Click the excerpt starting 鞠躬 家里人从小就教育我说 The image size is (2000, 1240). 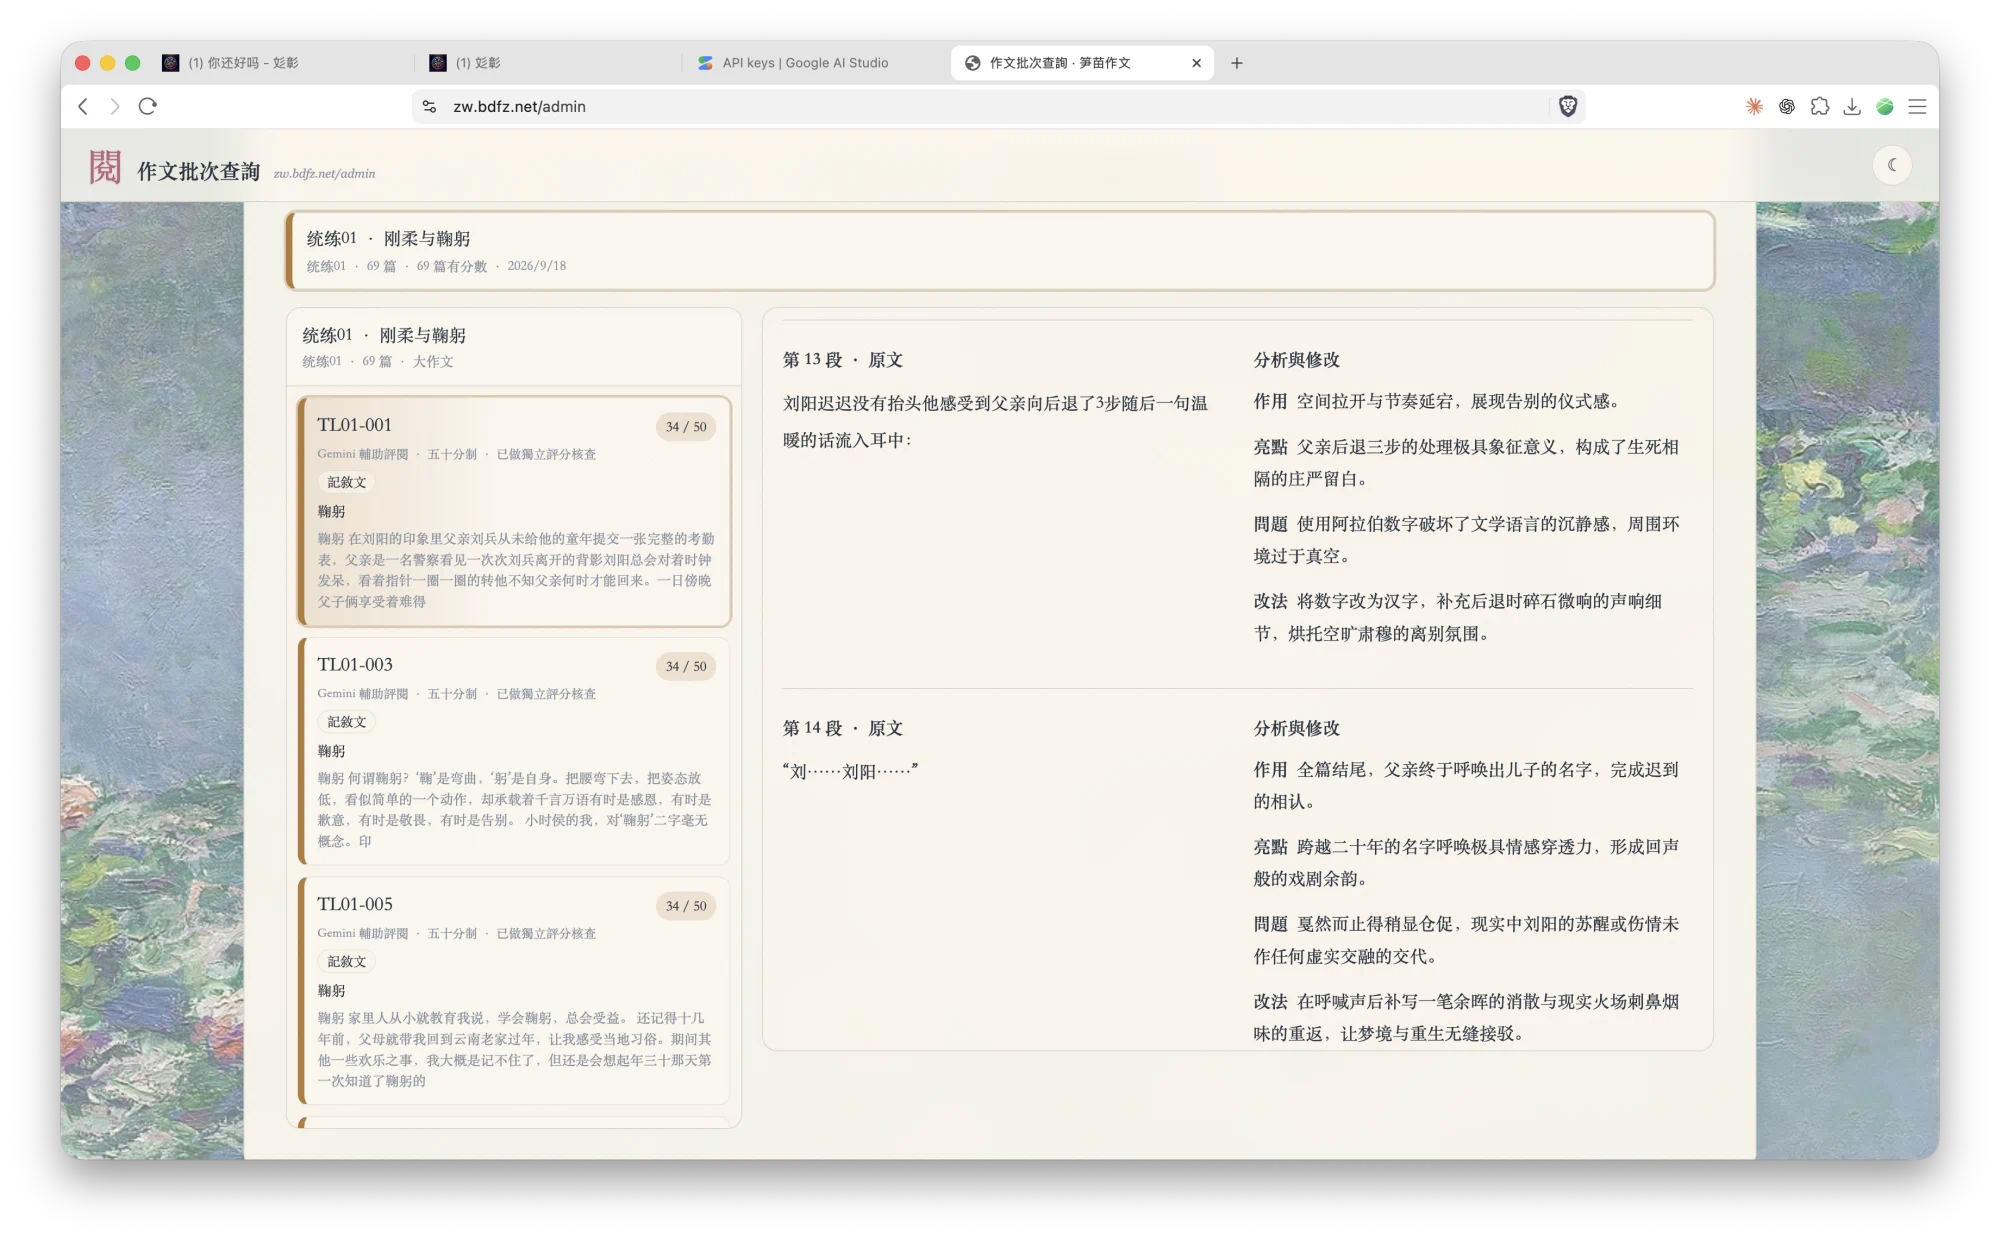[515, 1049]
